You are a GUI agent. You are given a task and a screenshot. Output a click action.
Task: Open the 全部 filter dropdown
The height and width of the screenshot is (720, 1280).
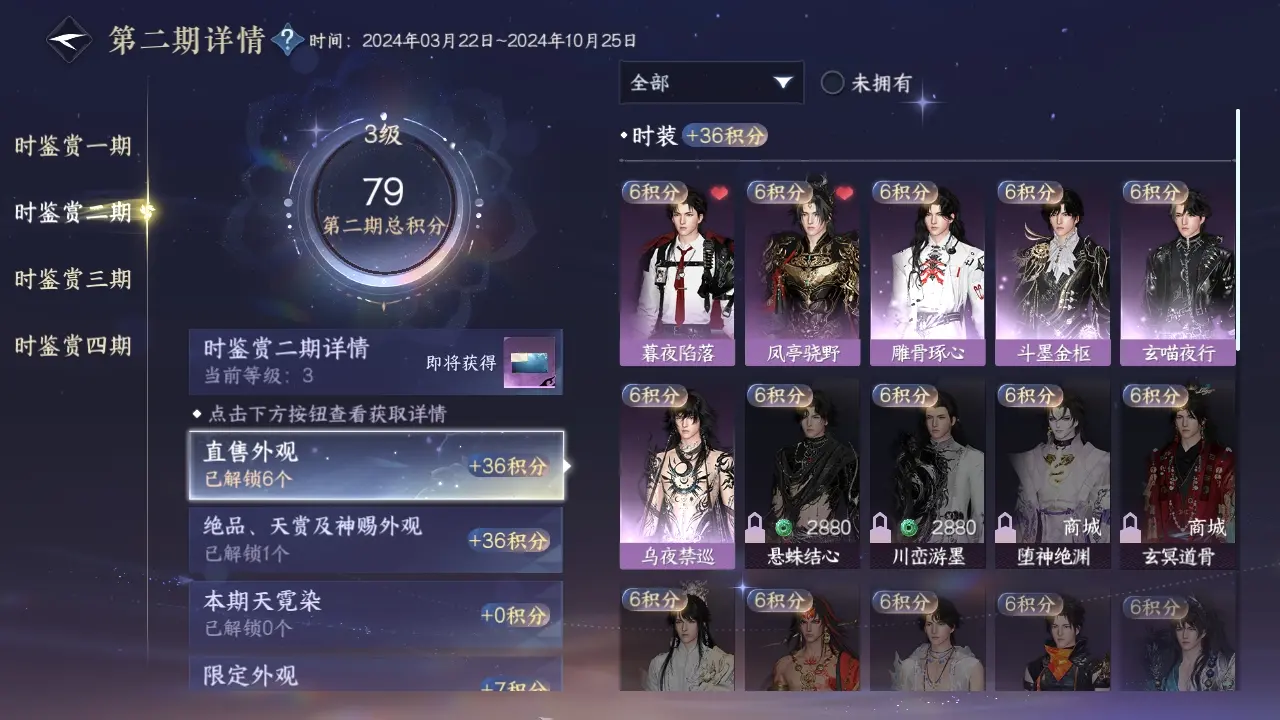(x=711, y=82)
